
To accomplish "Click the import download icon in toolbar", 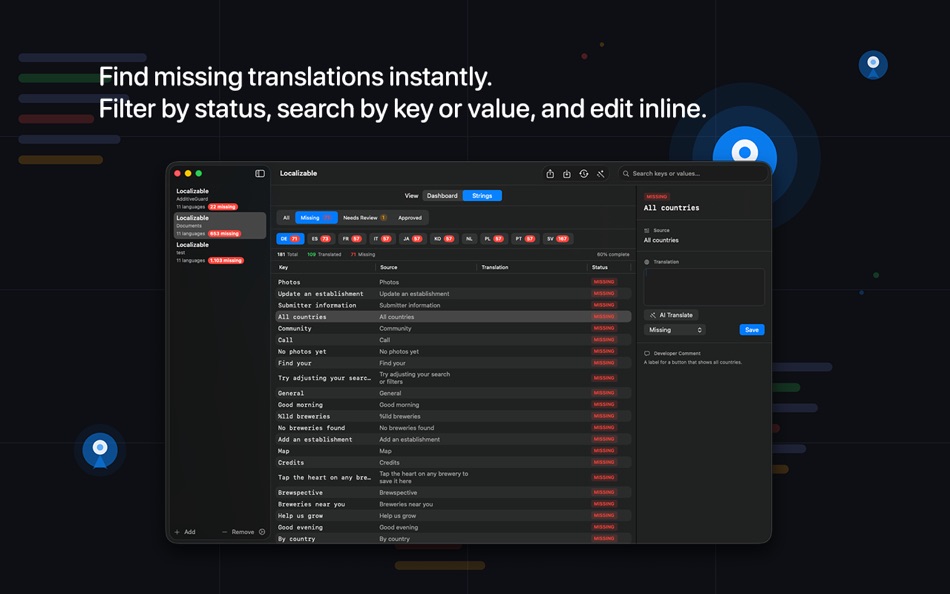I will (566, 174).
